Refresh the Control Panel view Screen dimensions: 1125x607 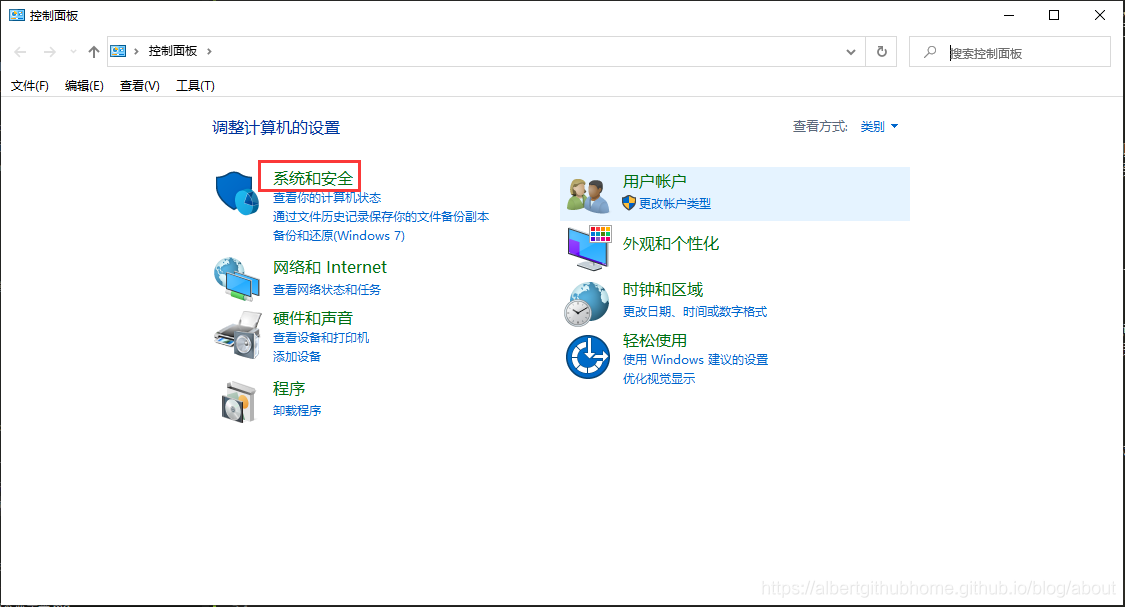coord(882,52)
